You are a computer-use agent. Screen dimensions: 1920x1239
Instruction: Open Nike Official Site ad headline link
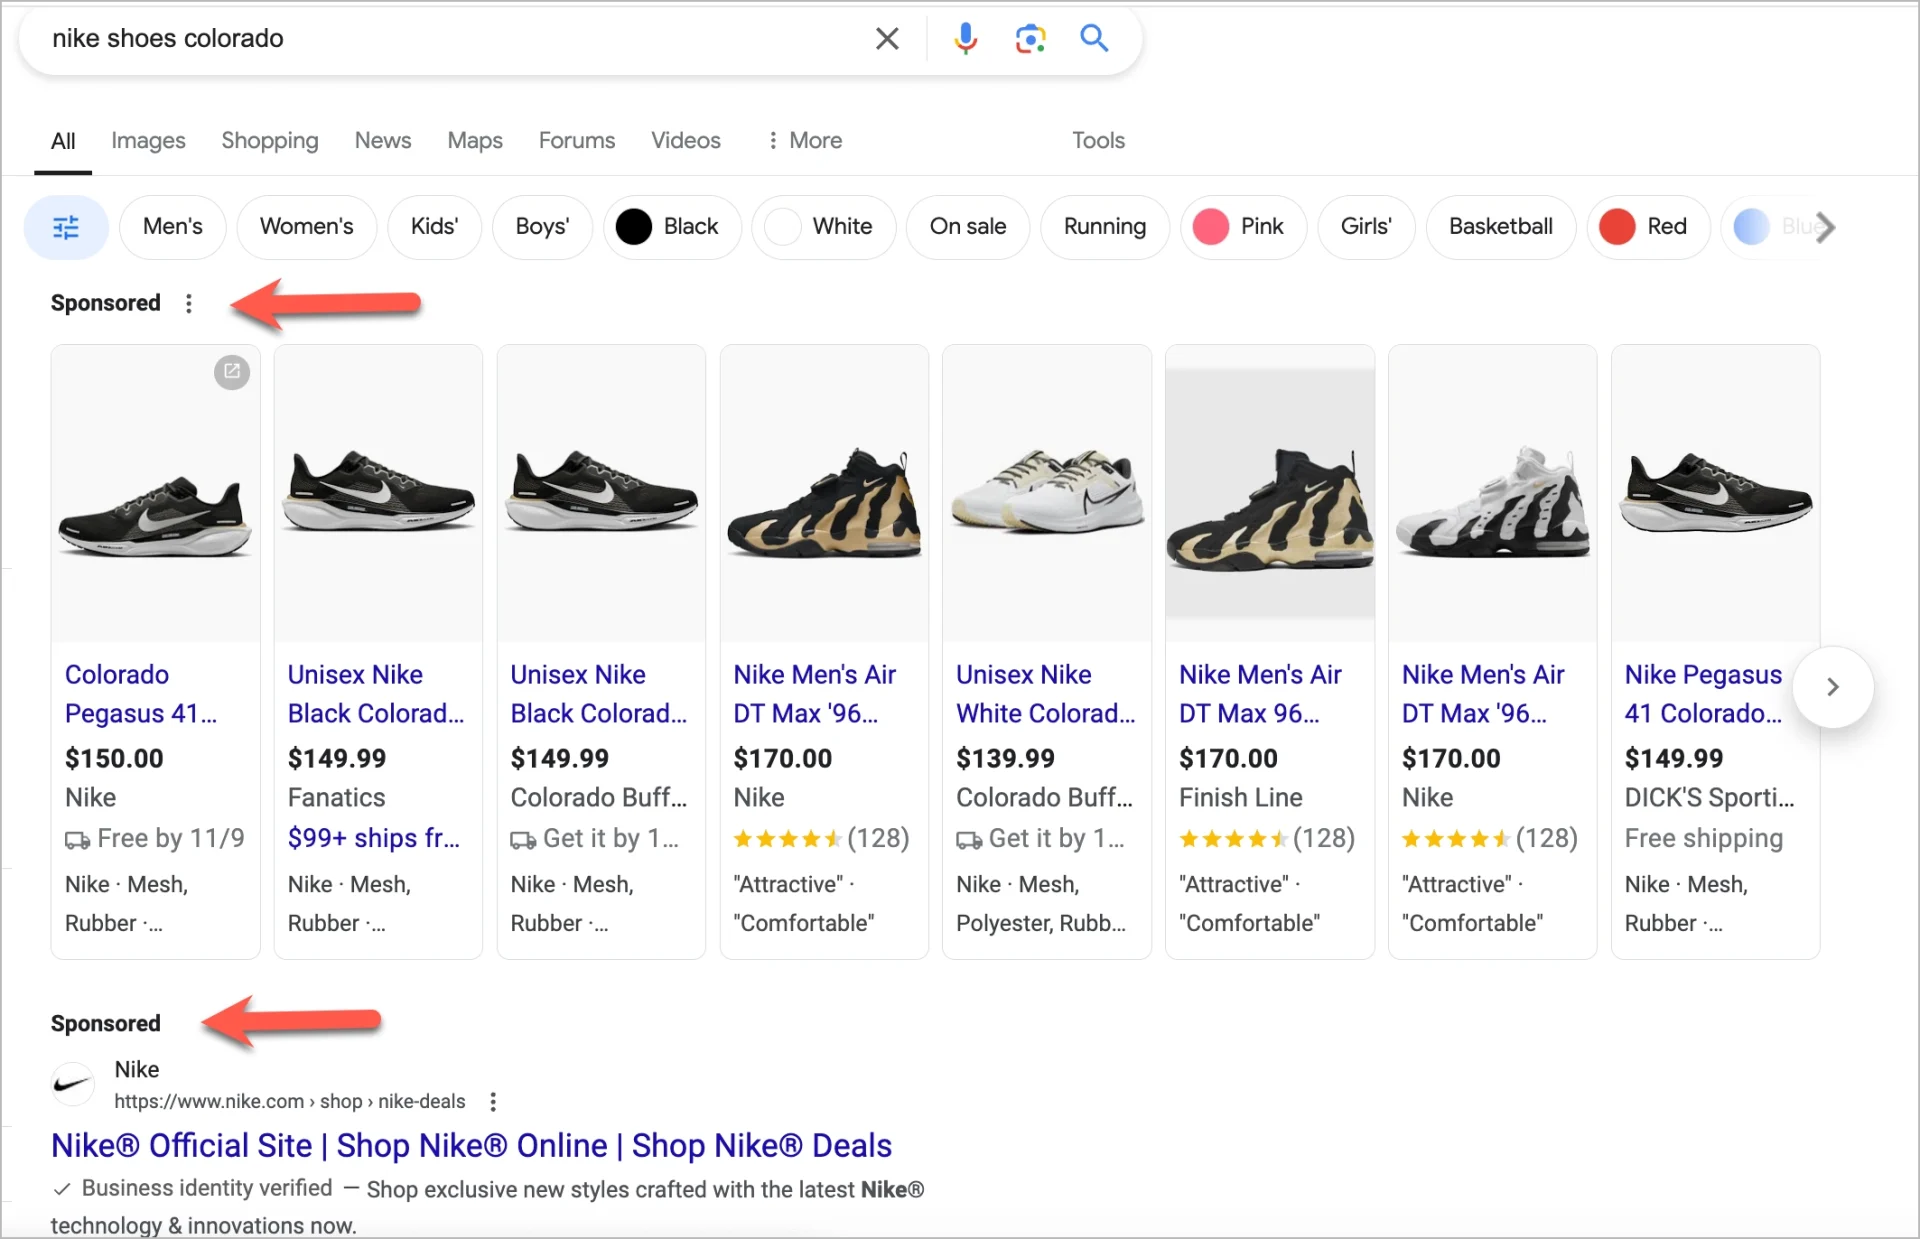[471, 1146]
